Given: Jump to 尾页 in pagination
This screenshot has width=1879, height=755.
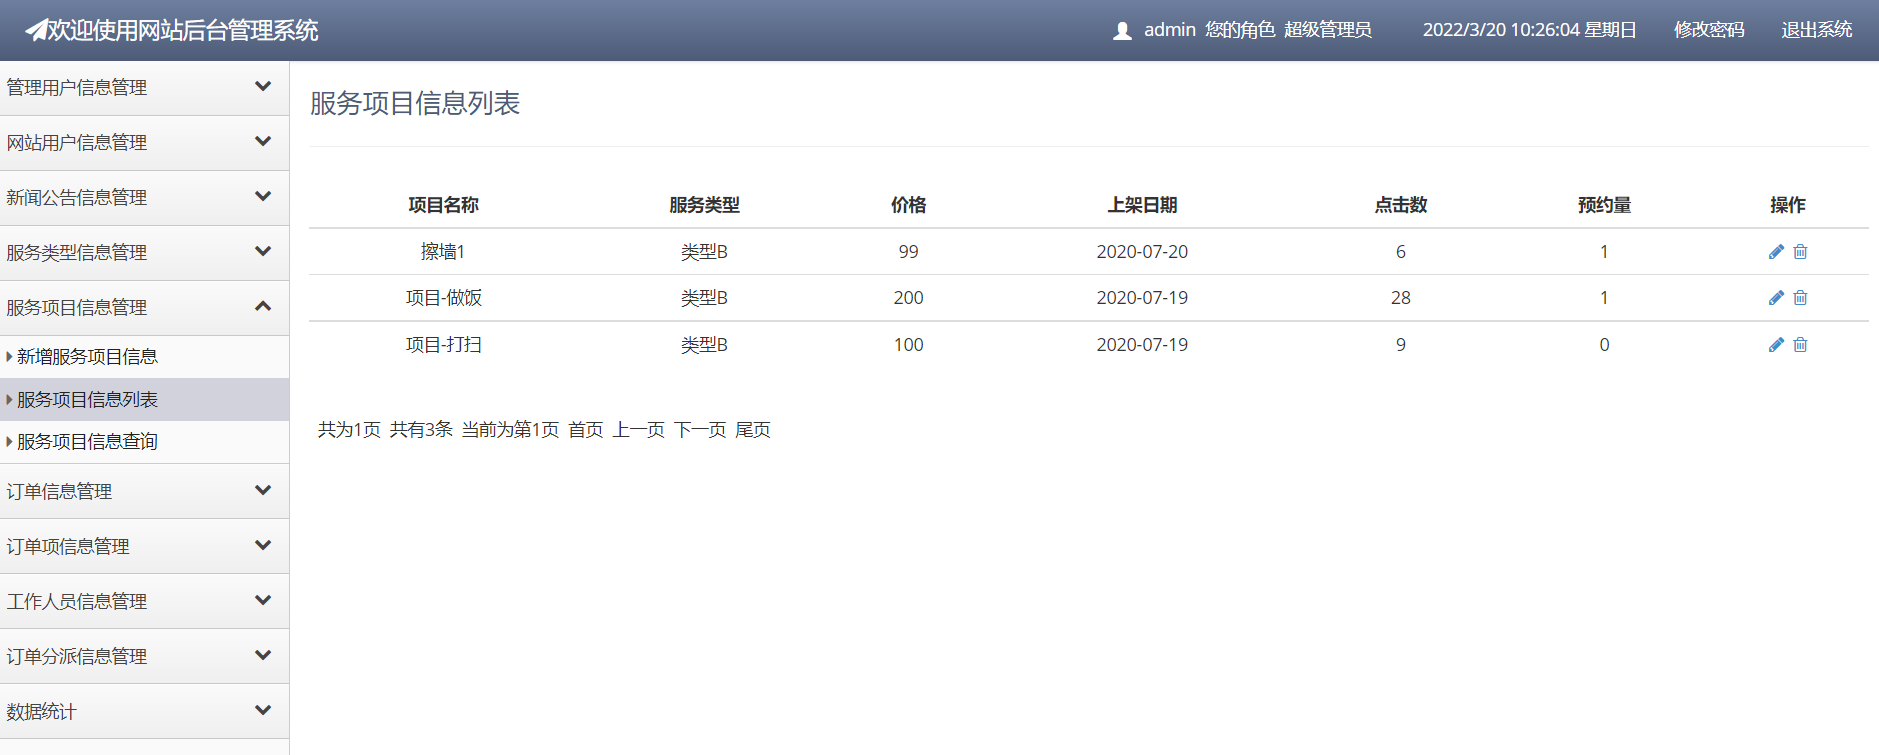Looking at the screenshot, I should (753, 430).
